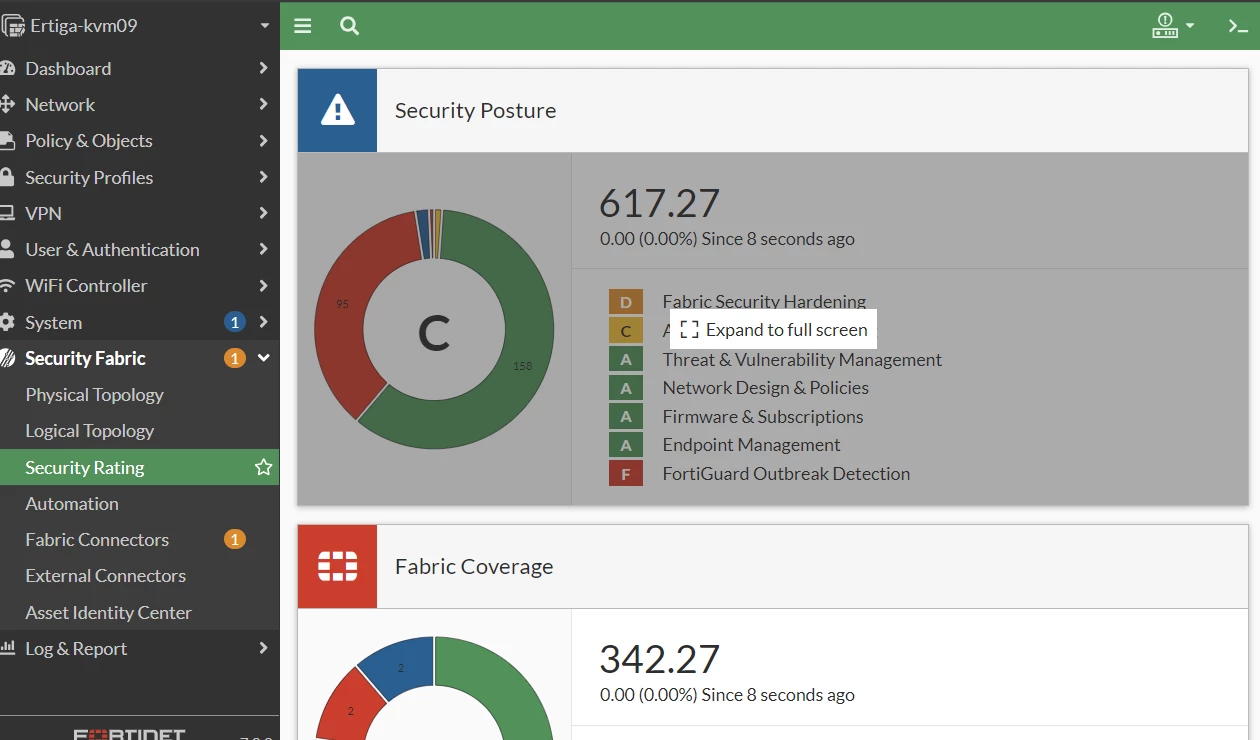
Task: Click the A grade badge for Network Design & Policies
Action: pos(626,388)
